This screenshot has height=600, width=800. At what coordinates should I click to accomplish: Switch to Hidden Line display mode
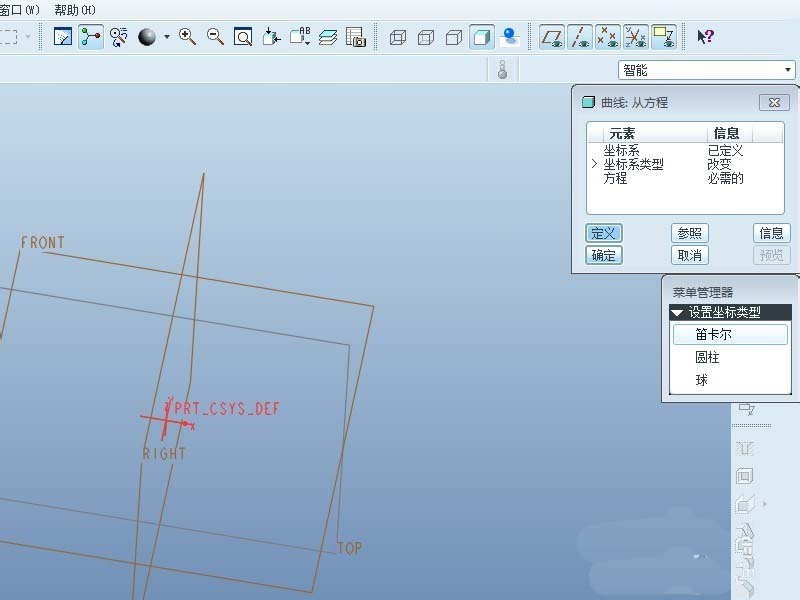(x=426, y=37)
